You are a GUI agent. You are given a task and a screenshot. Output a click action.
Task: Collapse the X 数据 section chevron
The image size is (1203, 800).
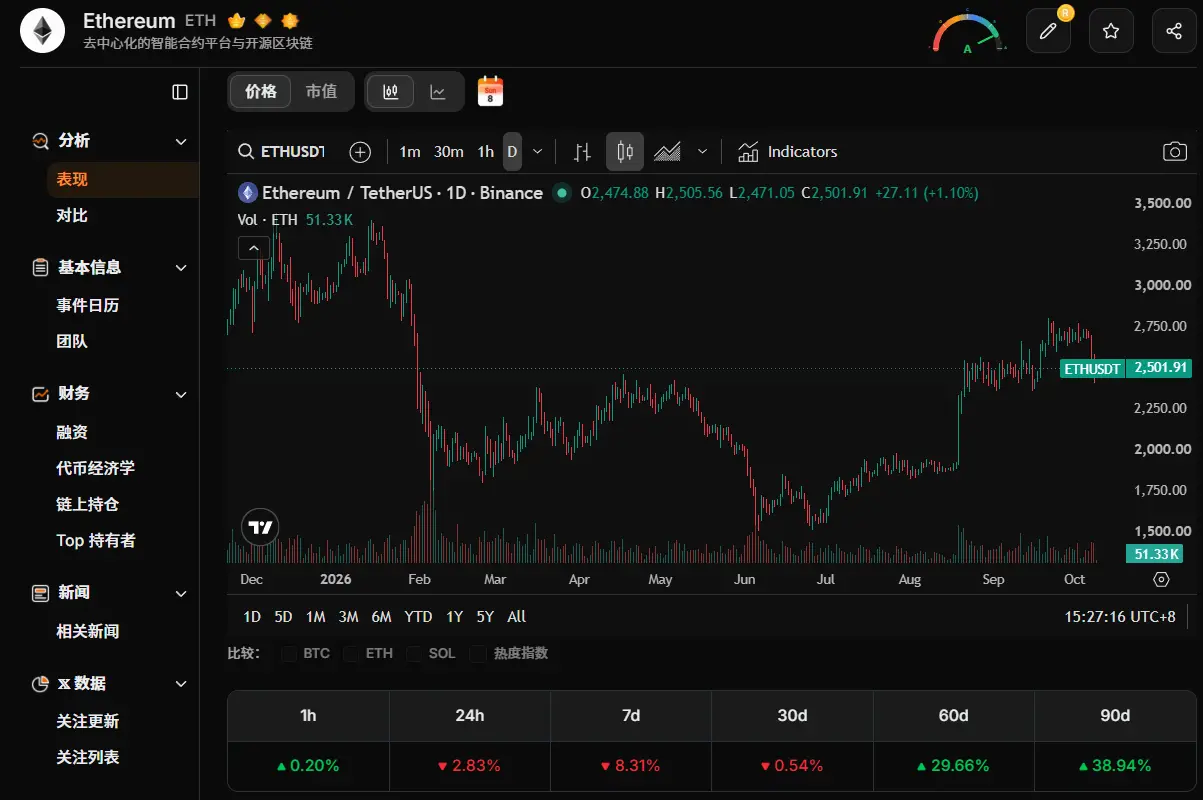tap(181, 684)
